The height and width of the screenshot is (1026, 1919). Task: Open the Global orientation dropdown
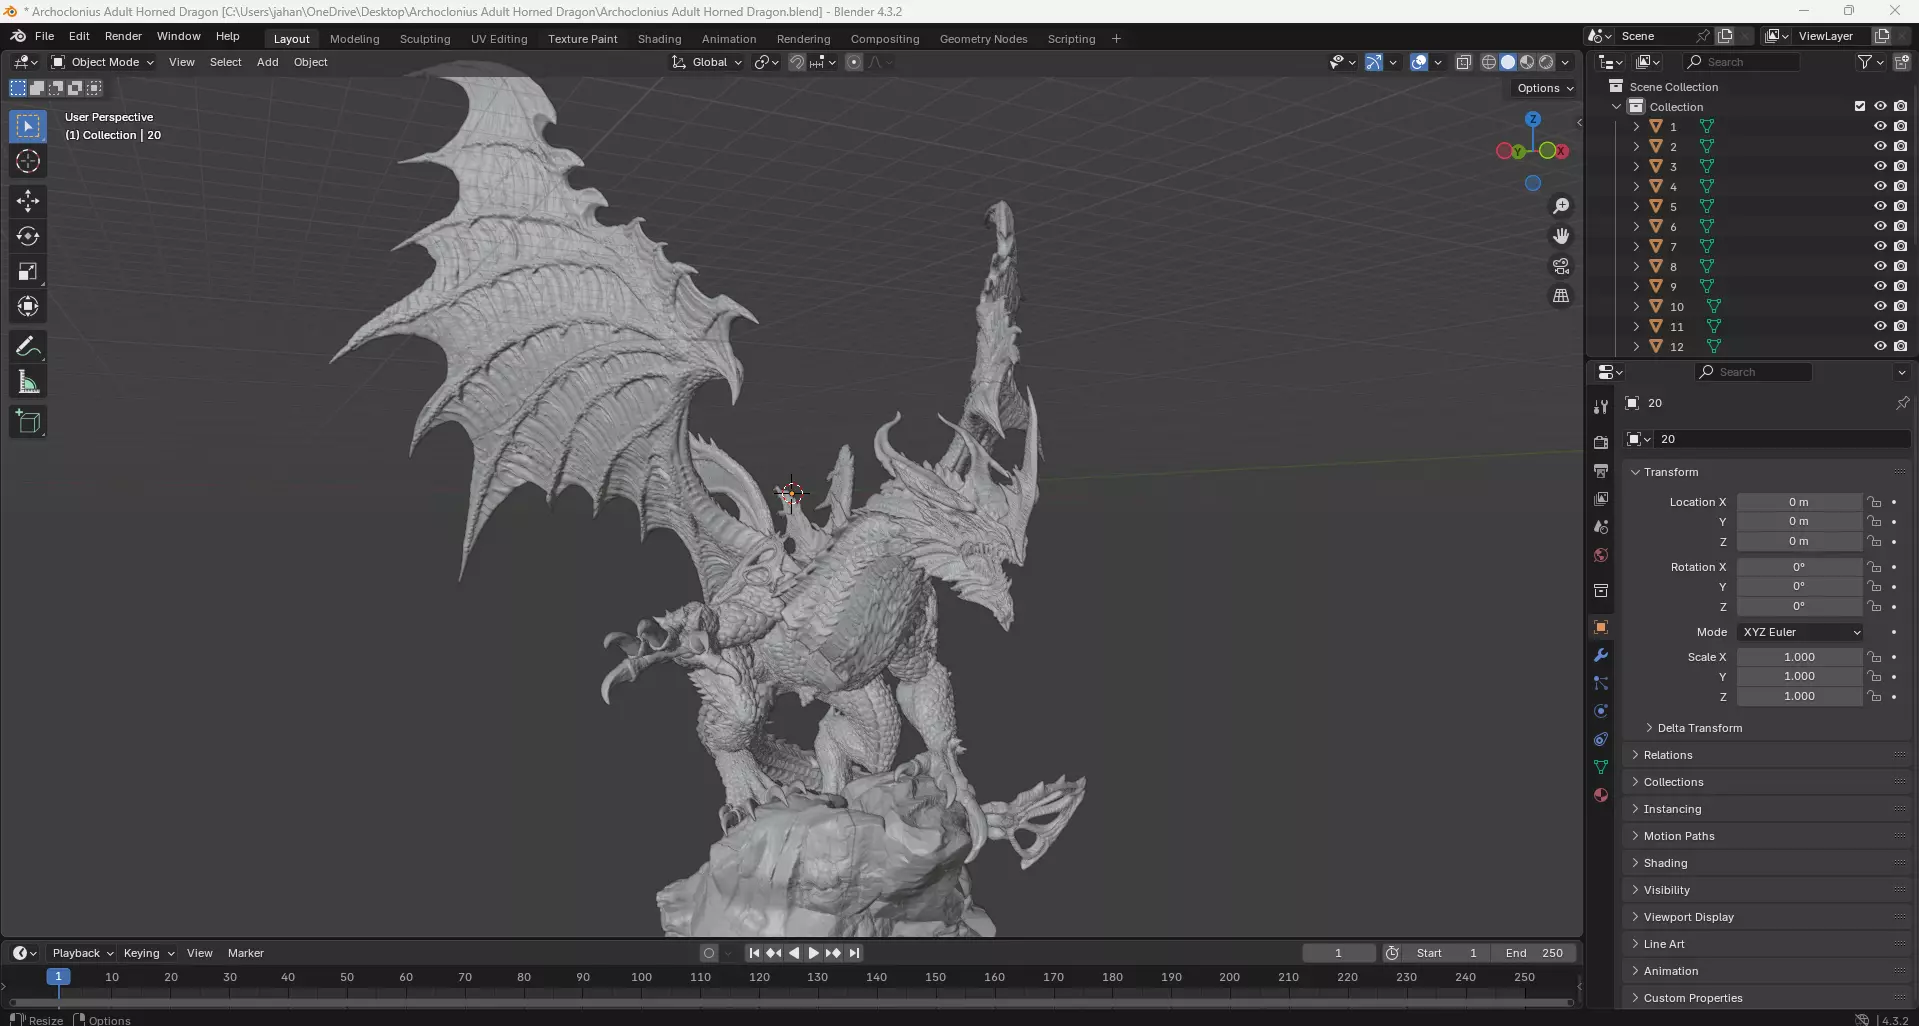click(x=708, y=62)
